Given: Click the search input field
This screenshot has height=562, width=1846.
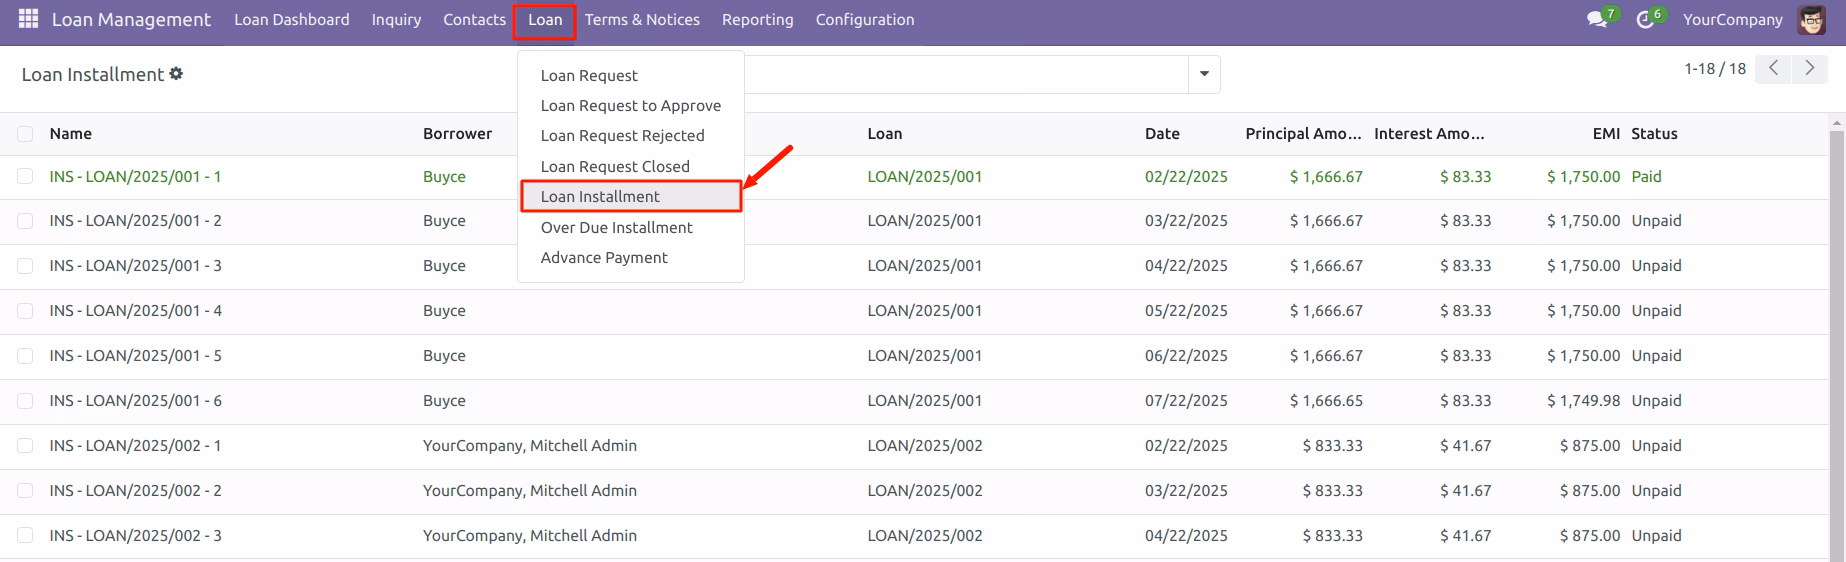Looking at the screenshot, I should click(966, 74).
